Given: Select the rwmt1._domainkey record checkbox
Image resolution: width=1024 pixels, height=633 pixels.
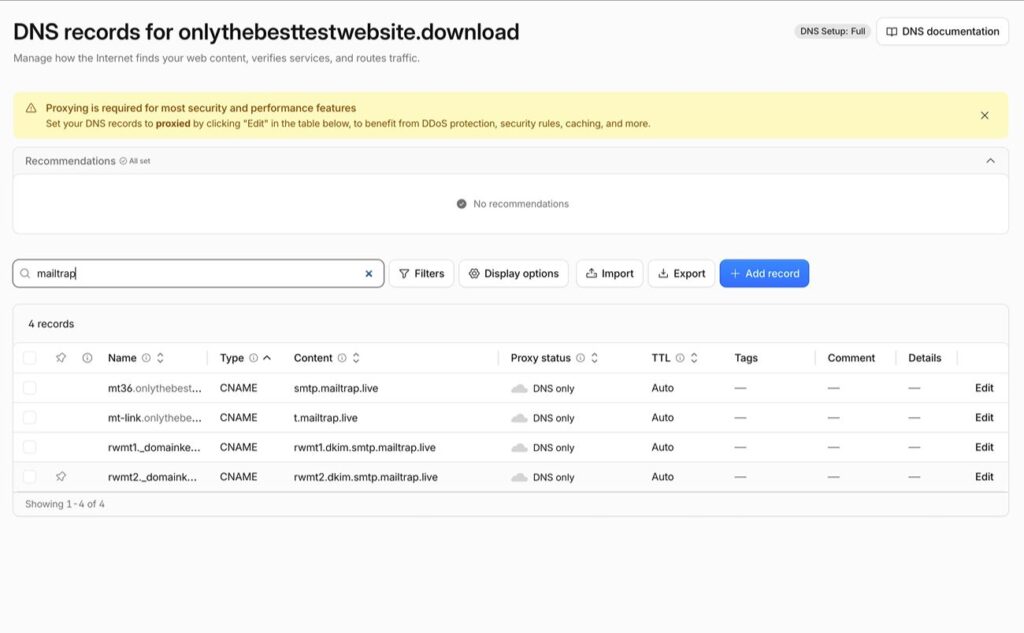Looking at the screenshot, I should click(29, 447).
